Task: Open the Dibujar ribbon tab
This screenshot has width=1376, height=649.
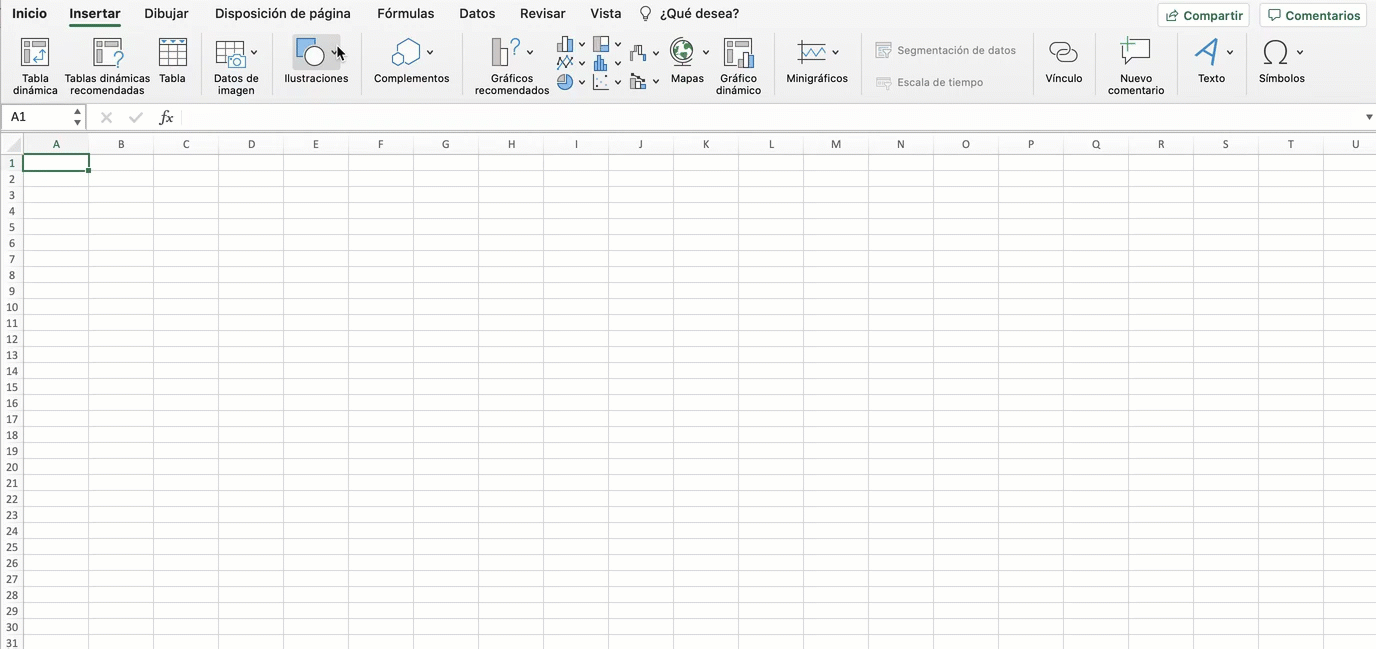Action: coord(166,13)
